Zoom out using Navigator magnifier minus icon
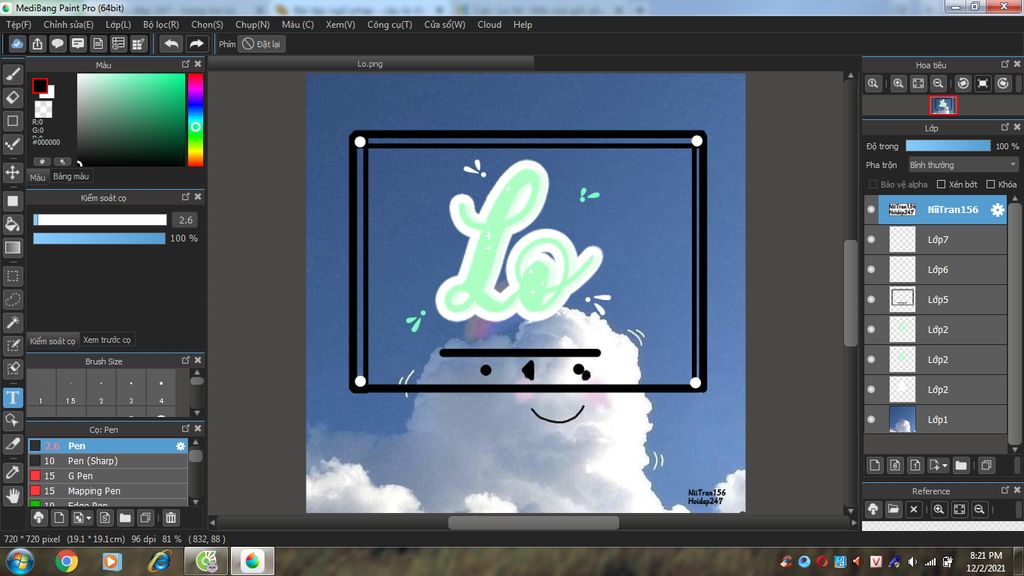The height and width of the screenshot is (576, 1024). 938,84
